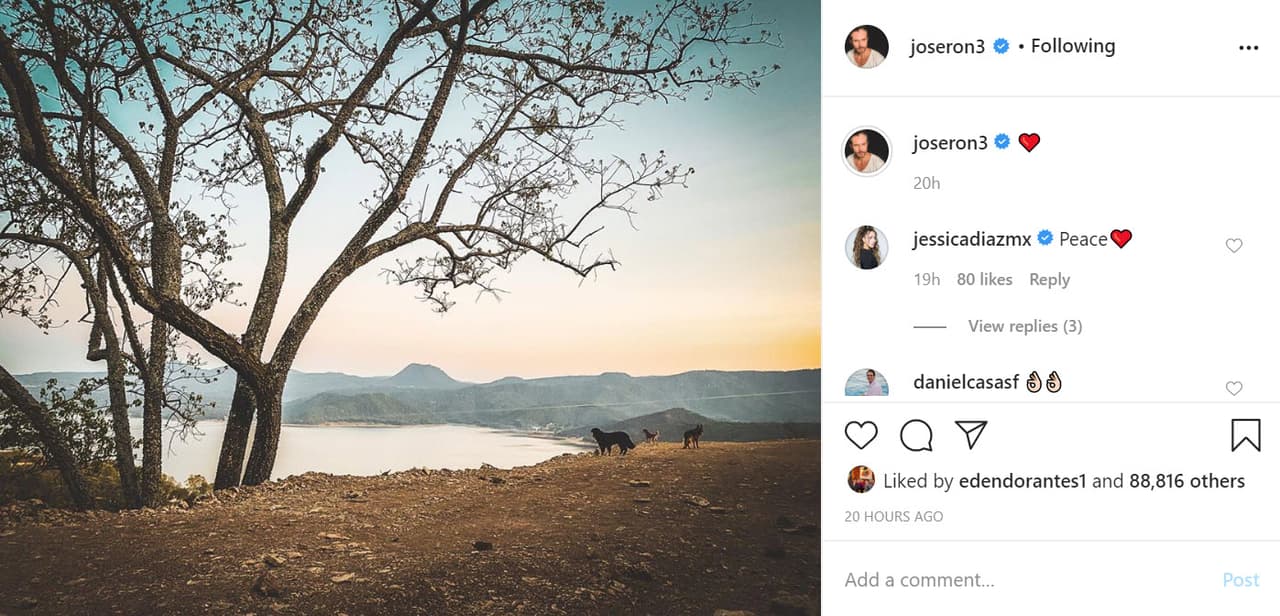The image size is (1280, 616).
Task: Click Reply under jessicadiazmx's comment
Action: (x=1049, y=280)
